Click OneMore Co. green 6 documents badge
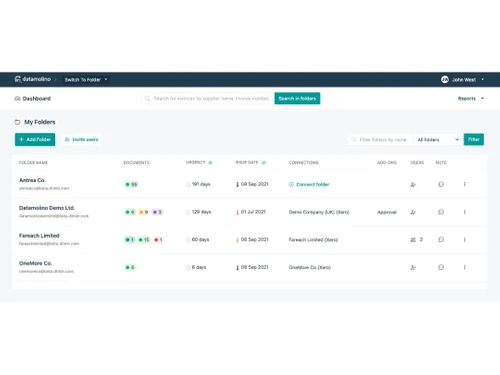 (x=130, y=267)
